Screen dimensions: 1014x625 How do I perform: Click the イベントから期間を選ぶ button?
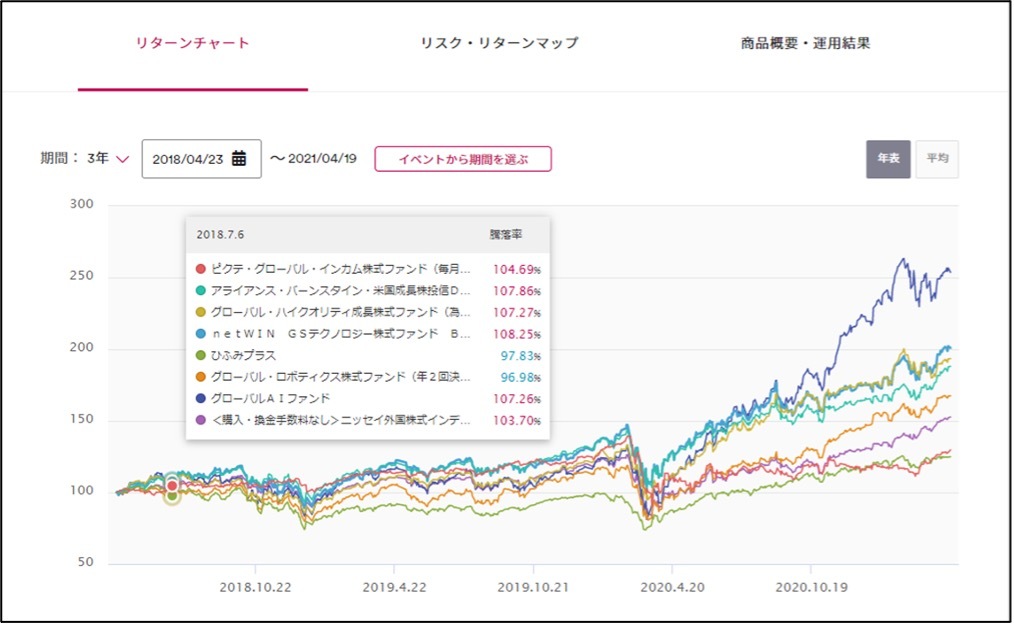[463, 158]
